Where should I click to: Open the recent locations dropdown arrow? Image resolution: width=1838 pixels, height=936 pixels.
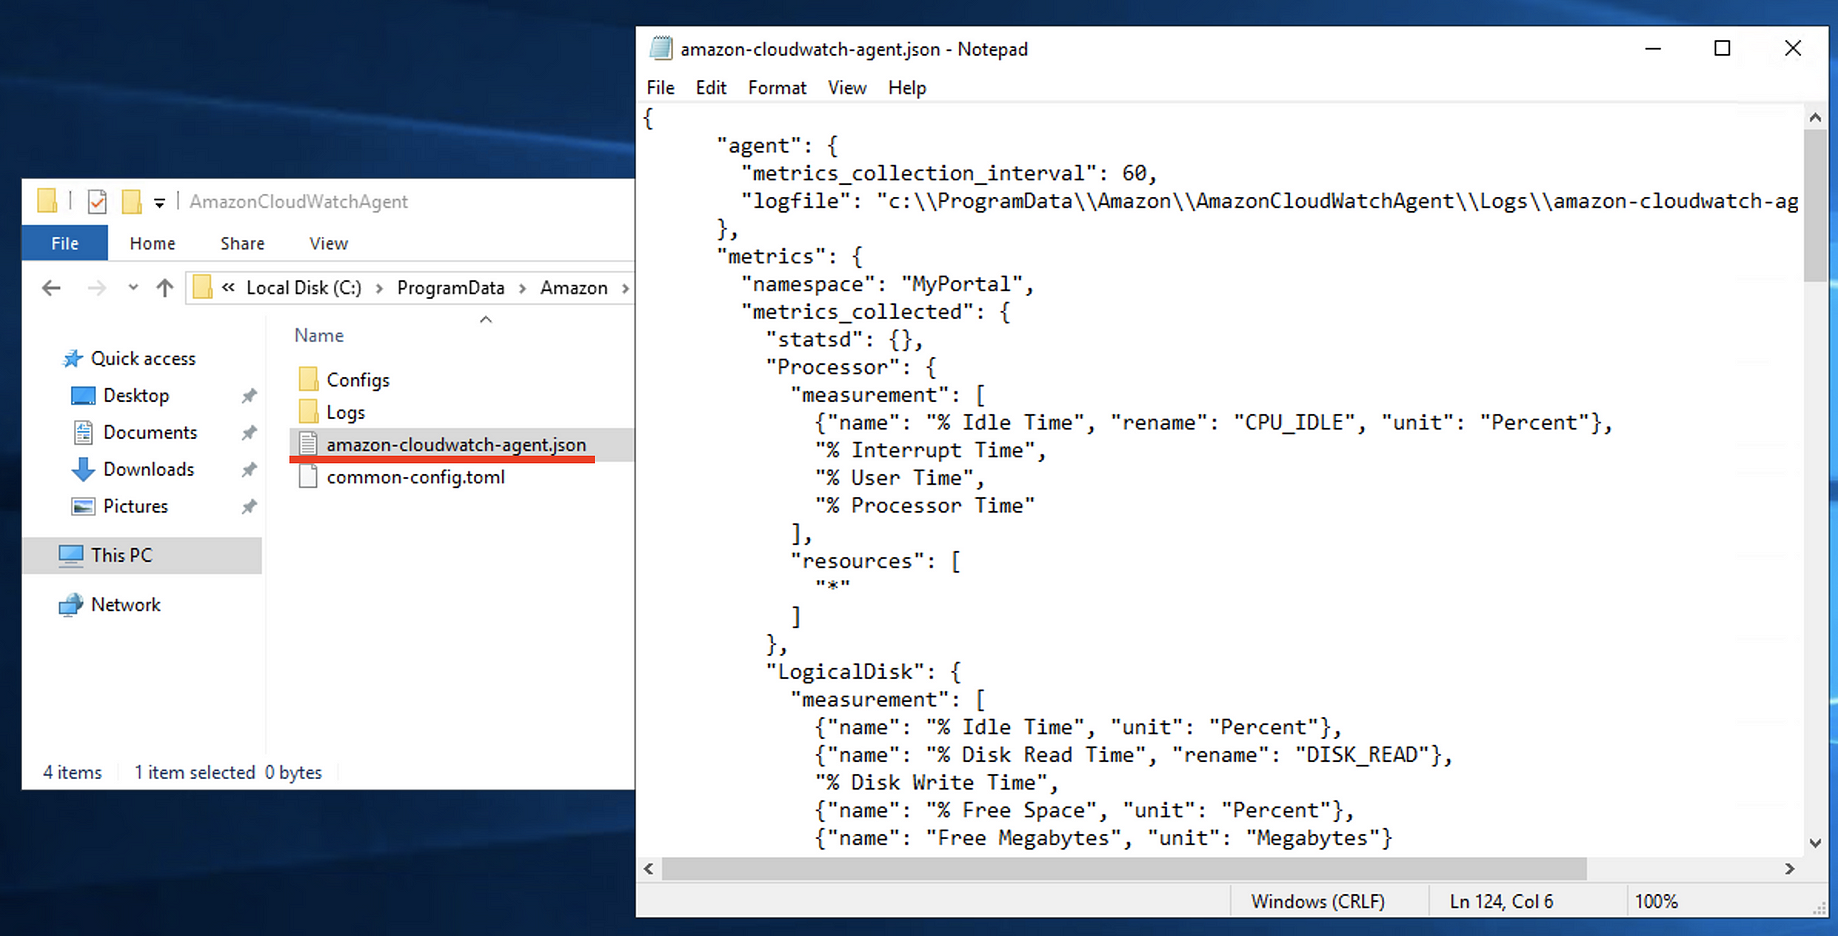click(133, 288)
